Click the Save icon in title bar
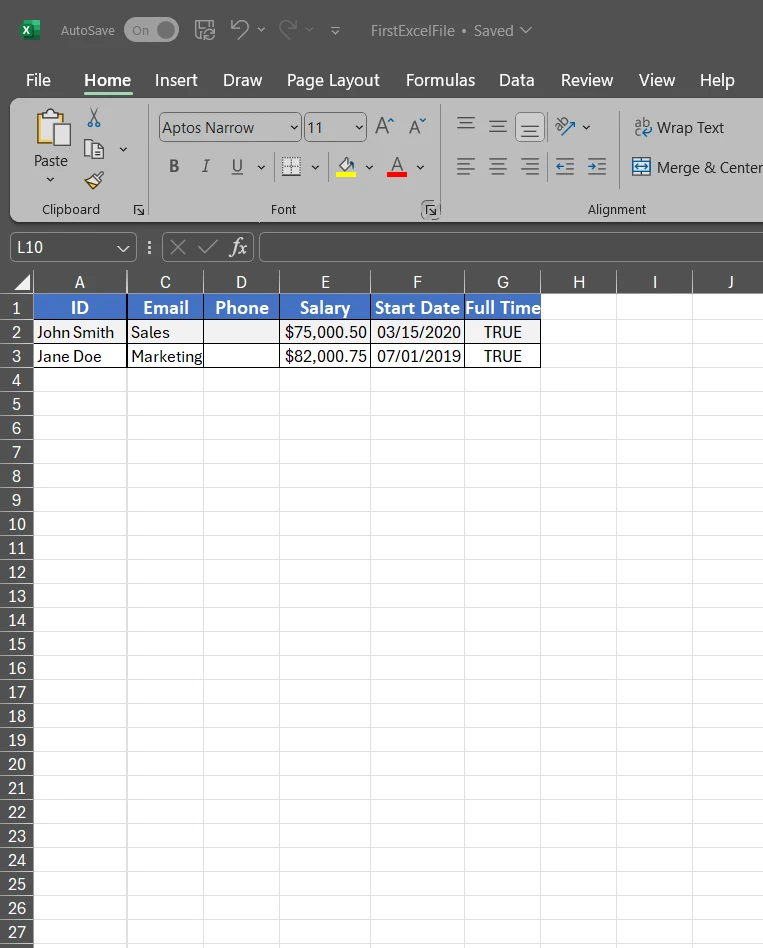This screenshot has width=763, height=948. tap(204, 30)
